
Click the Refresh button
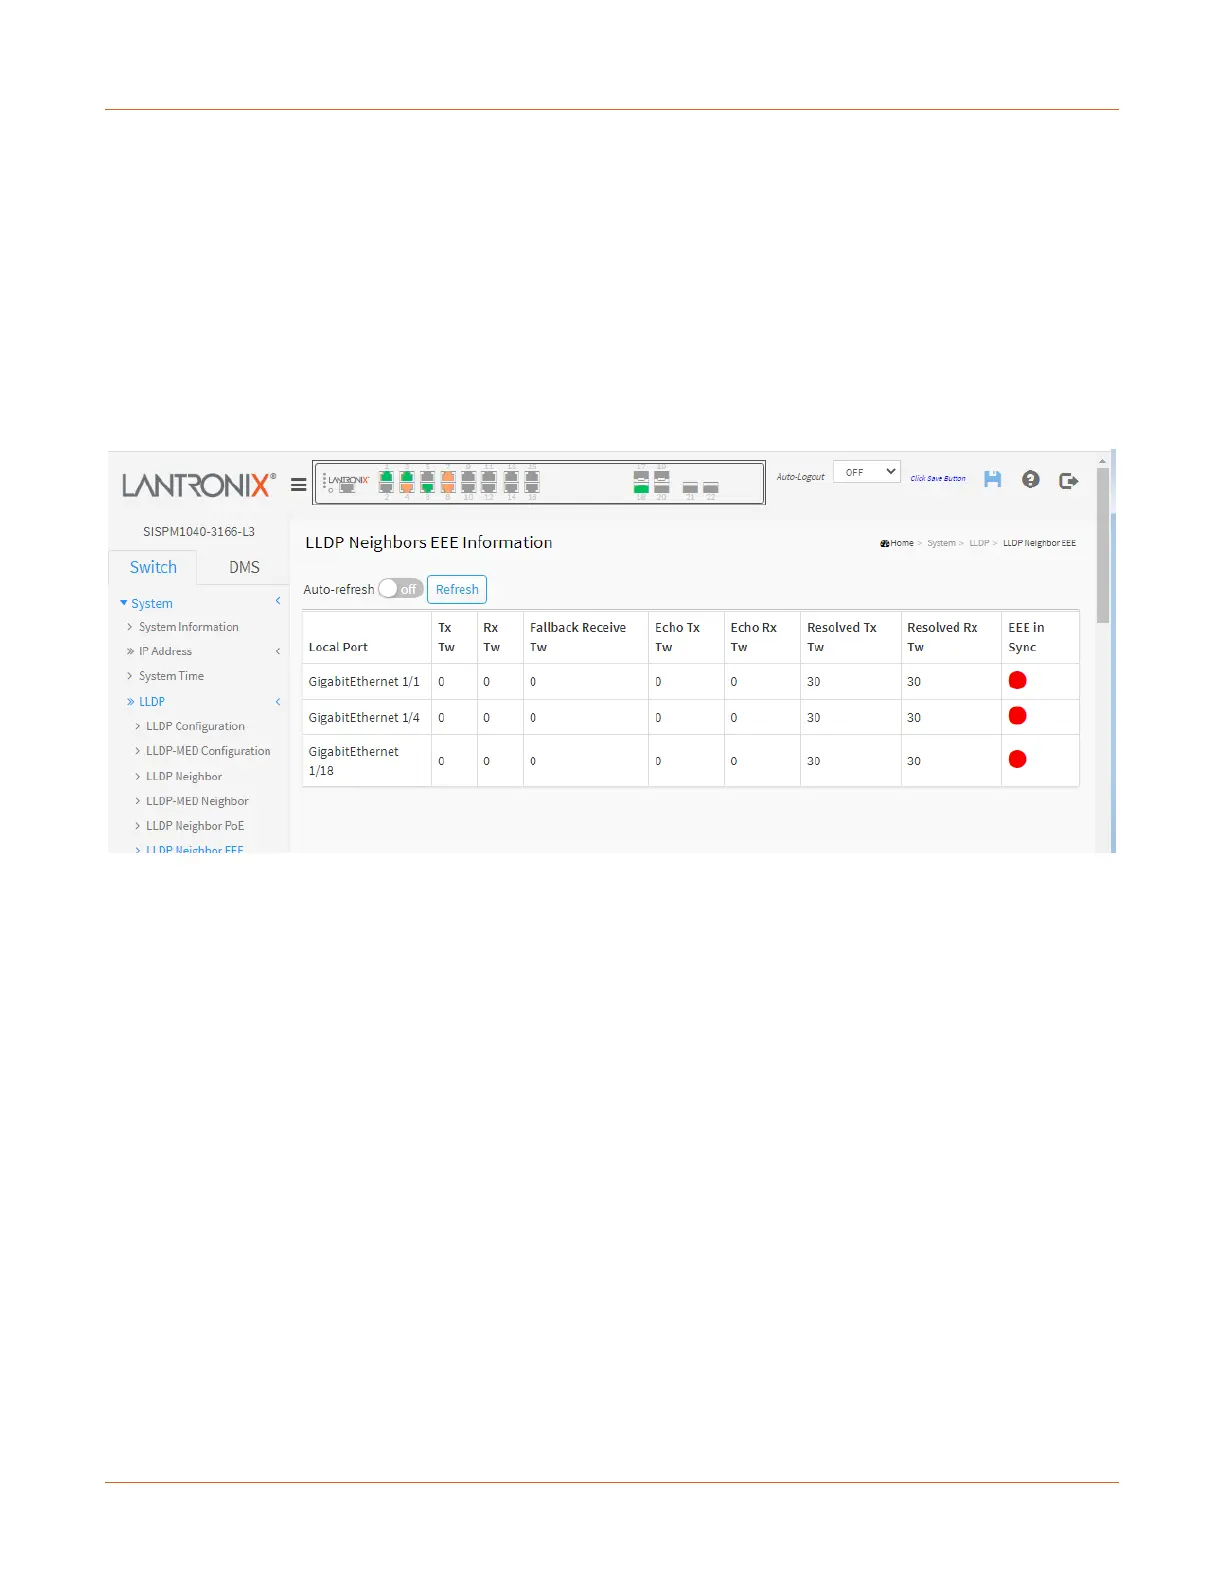(x=457, y=589)
